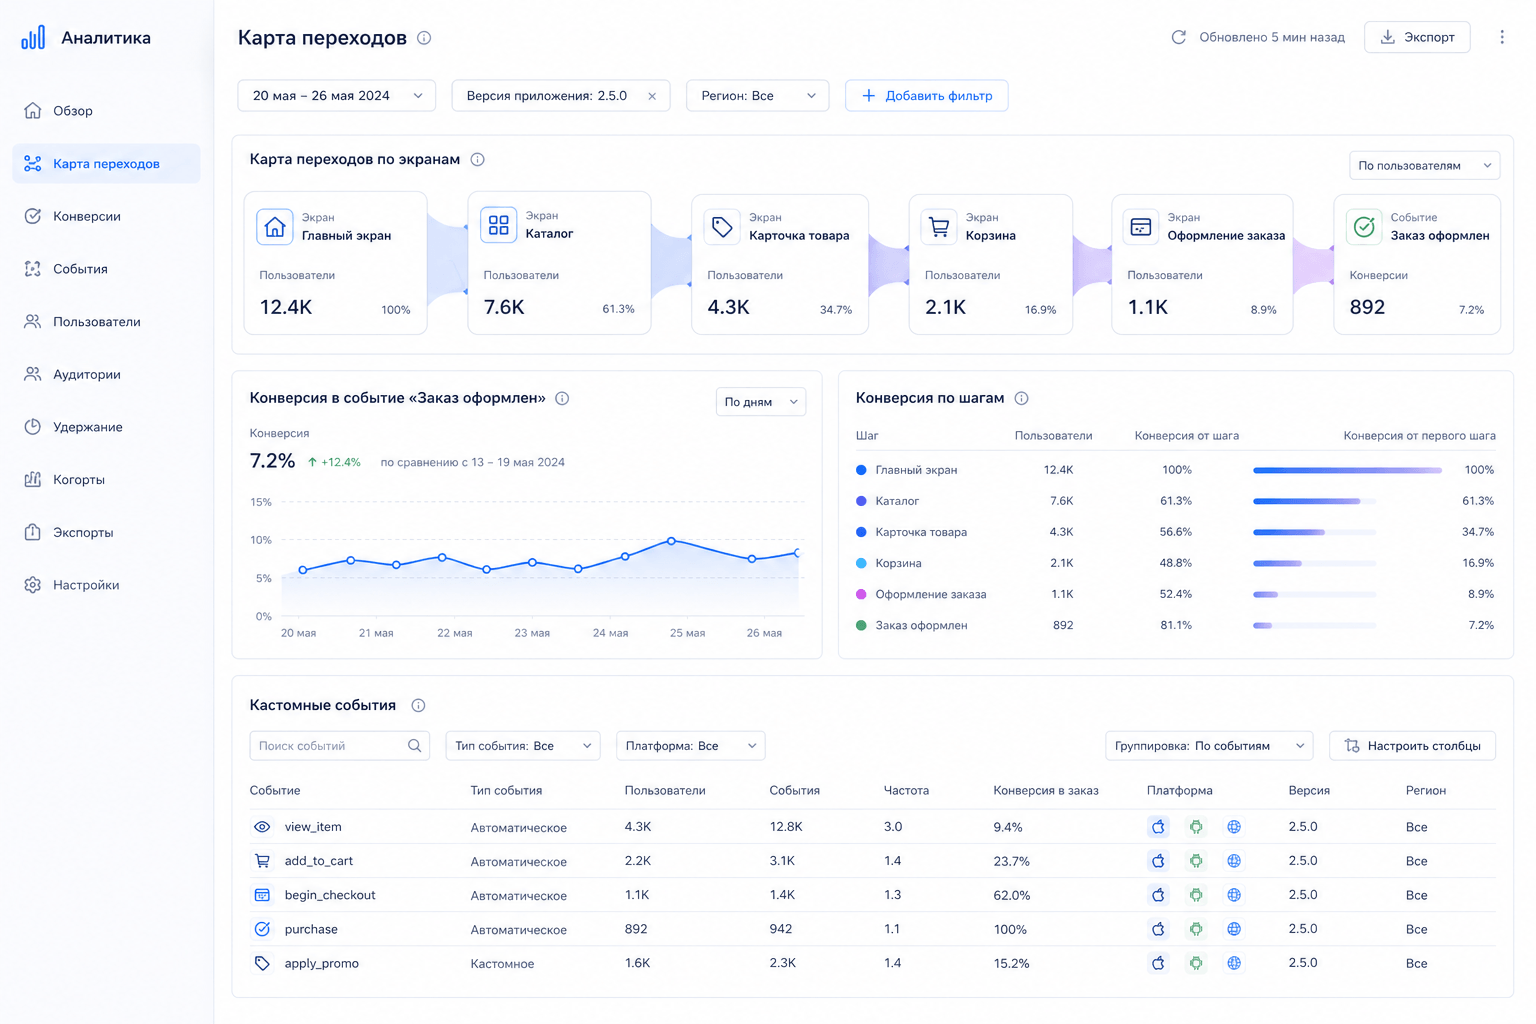
Task: Go to Конверсии in the sidebar
Action: (x=87, y=216)
